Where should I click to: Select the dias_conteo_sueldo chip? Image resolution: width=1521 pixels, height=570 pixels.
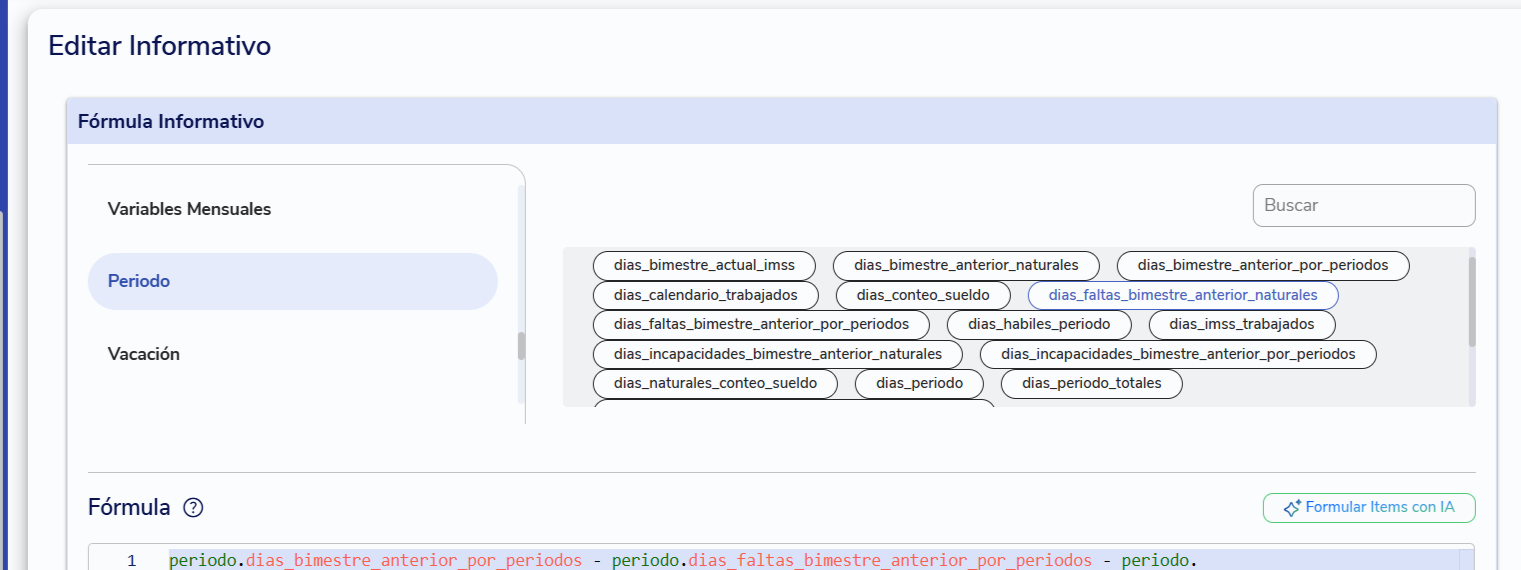point(923,296)
